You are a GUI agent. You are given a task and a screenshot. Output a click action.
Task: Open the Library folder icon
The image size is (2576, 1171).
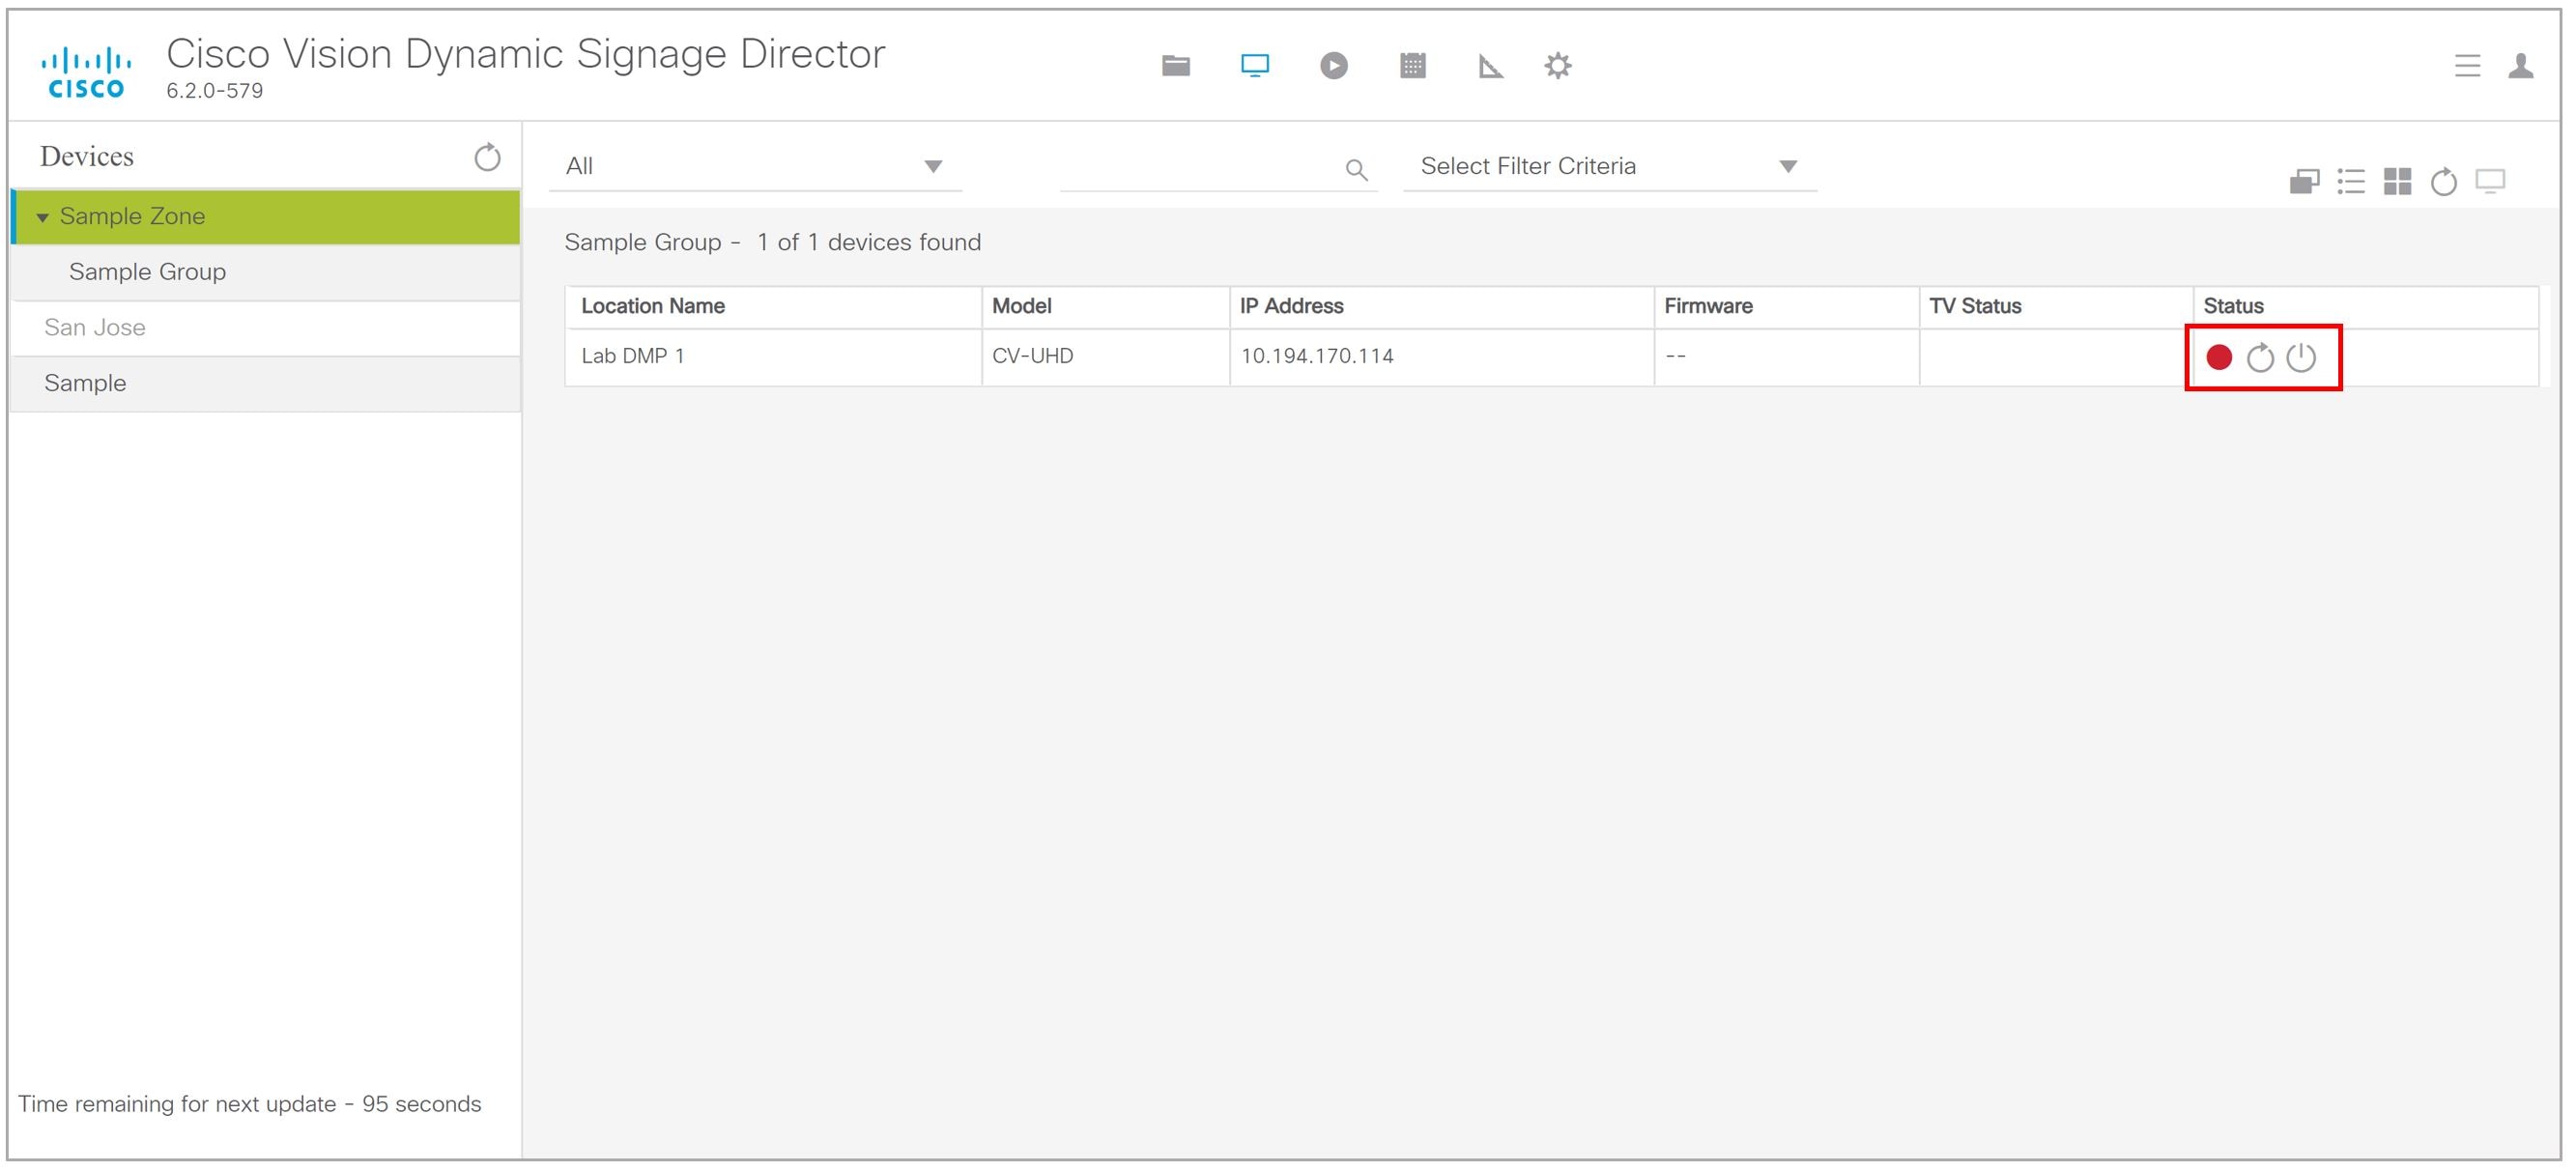coord(1176,65)
